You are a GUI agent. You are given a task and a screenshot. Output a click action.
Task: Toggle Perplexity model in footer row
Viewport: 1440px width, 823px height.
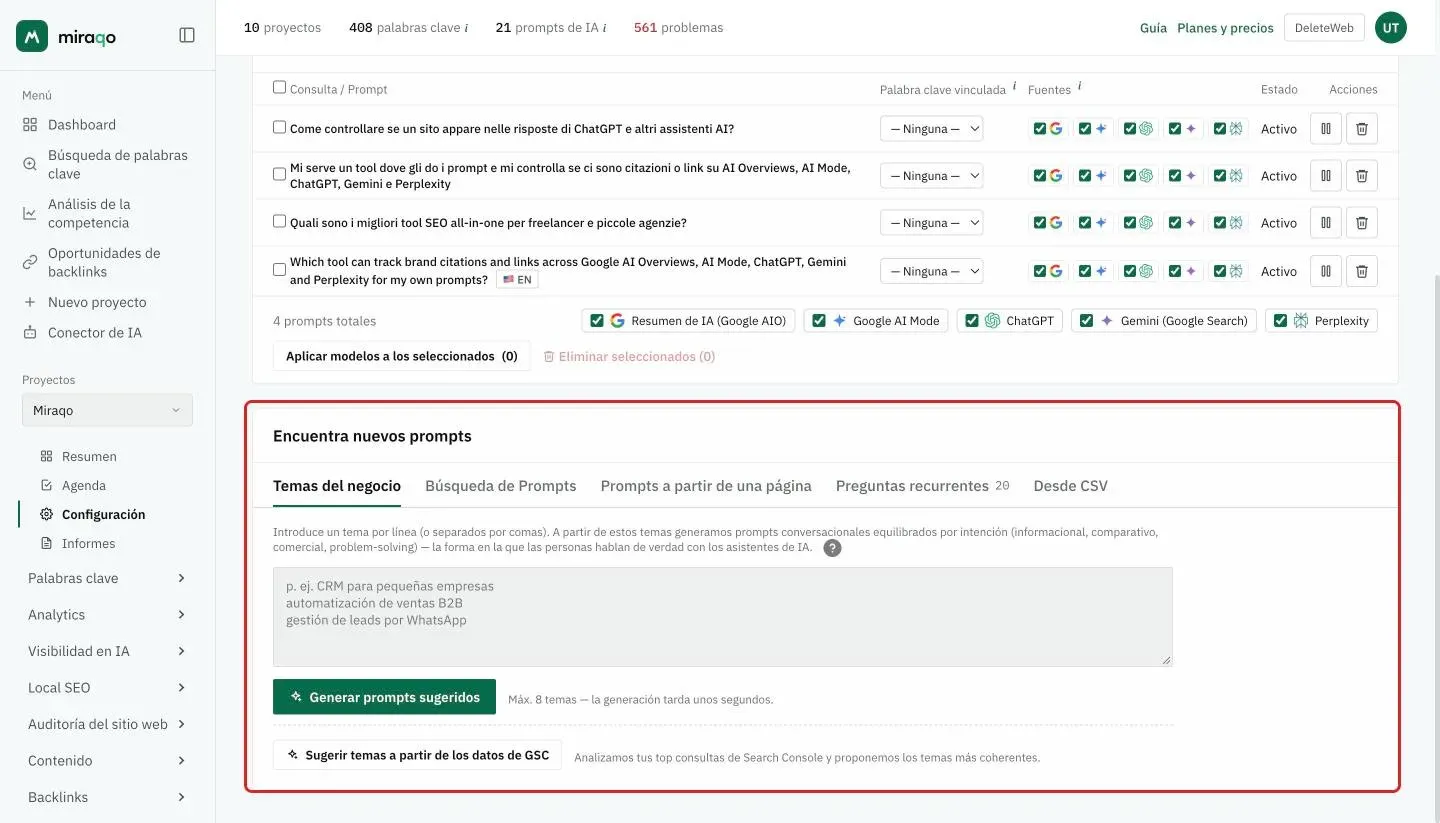coord(1280,321)
